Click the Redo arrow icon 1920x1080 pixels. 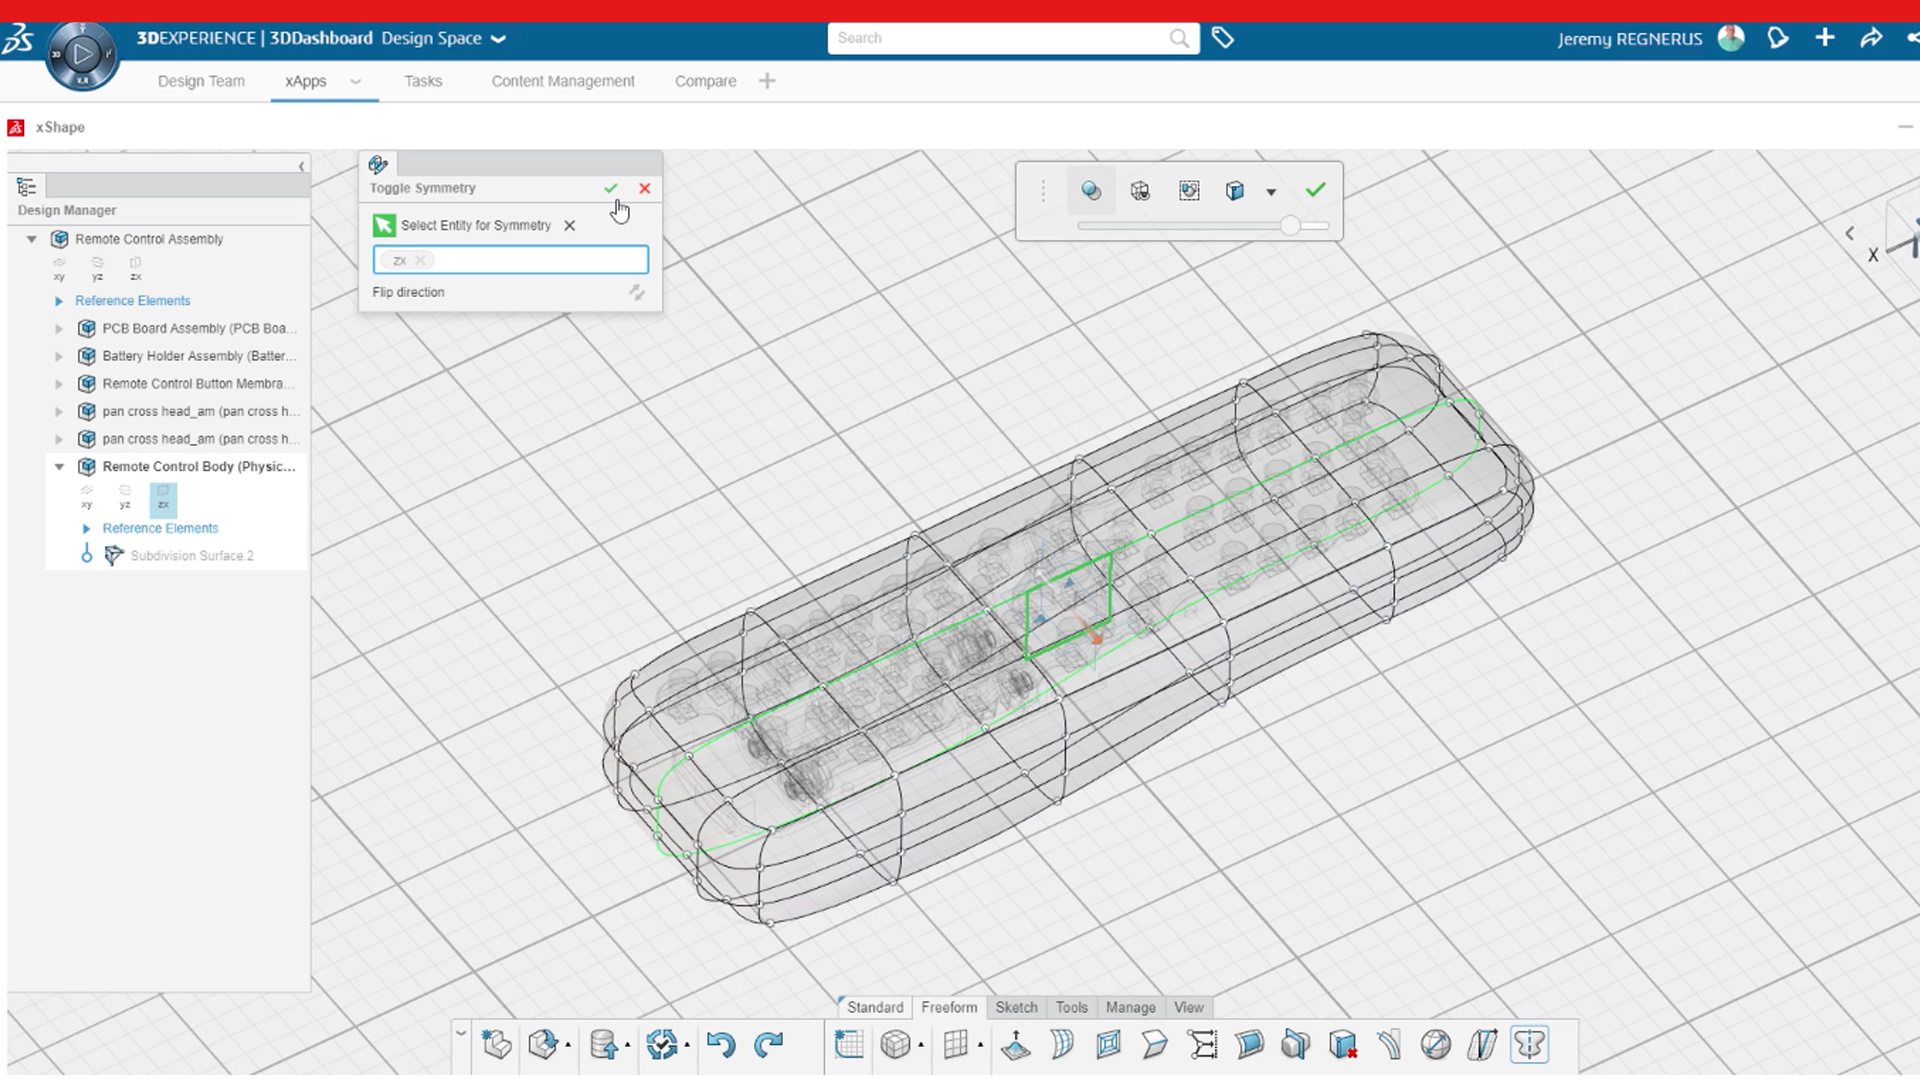768,1045
